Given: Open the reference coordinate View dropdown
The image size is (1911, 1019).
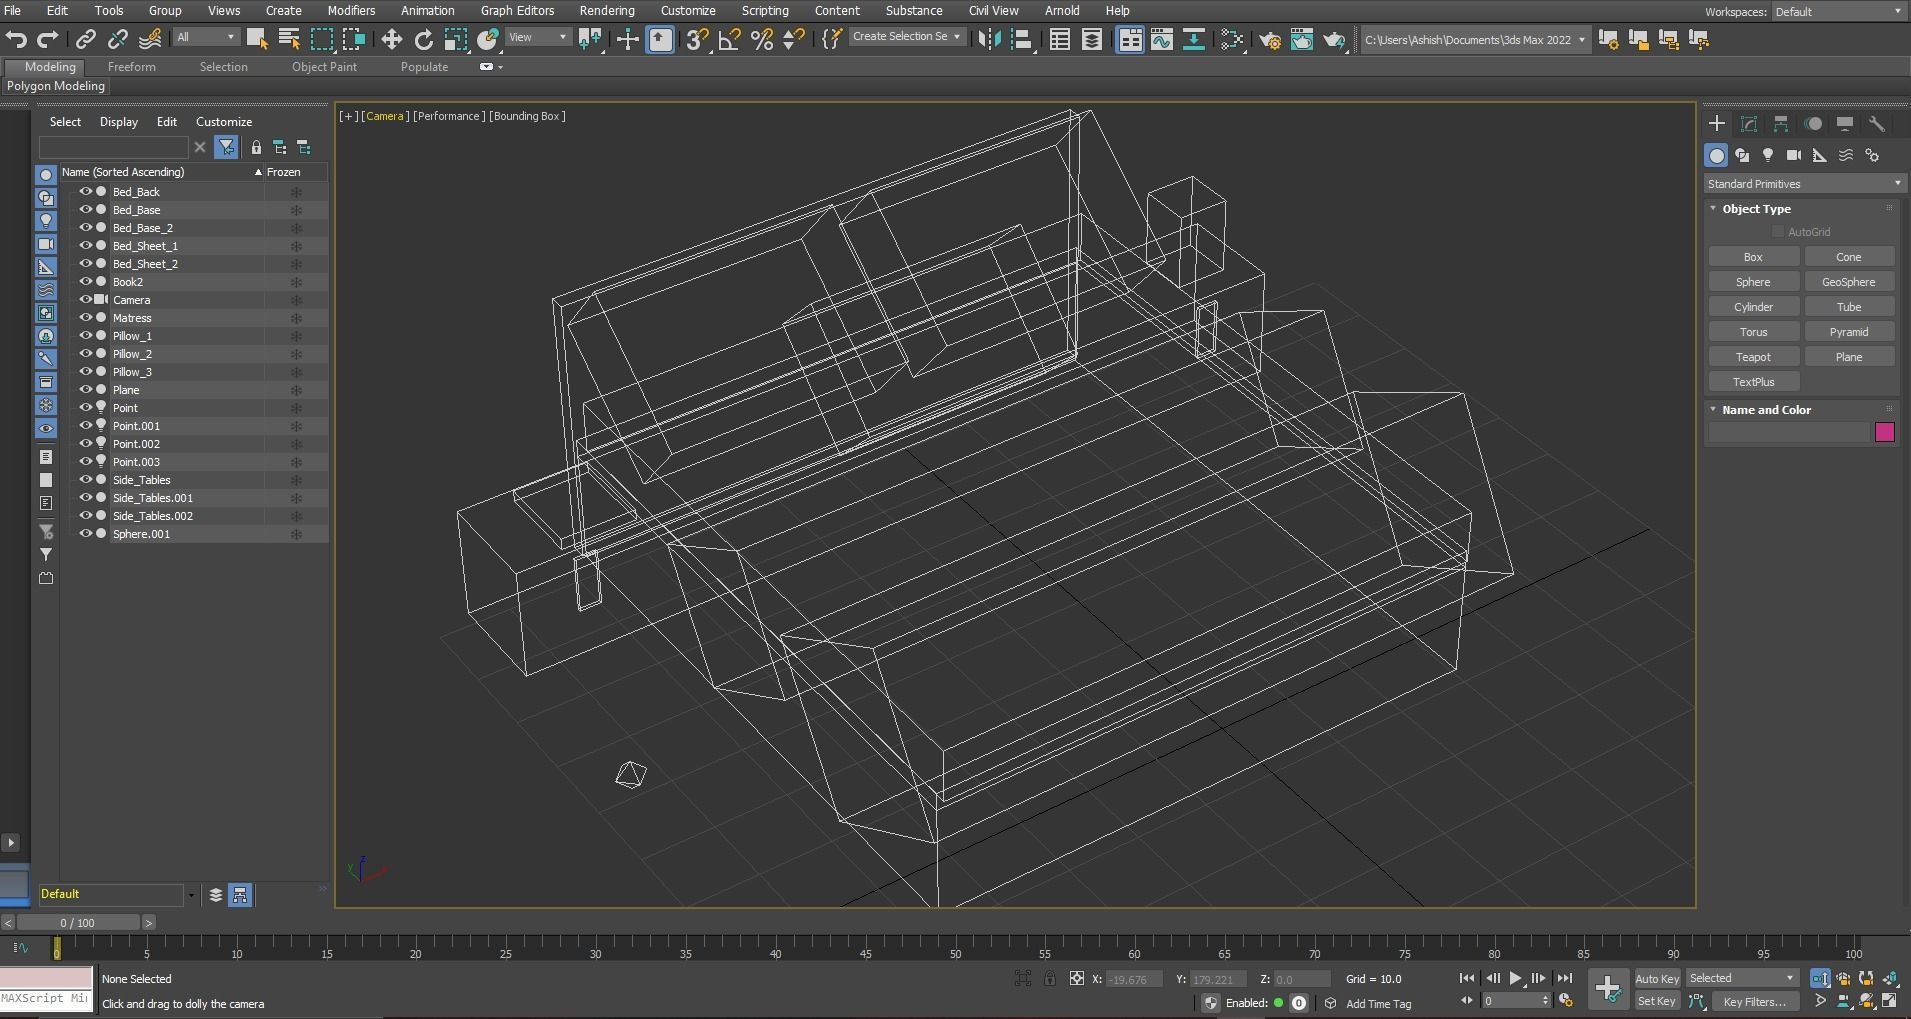Looking at the screenshot, I should coord(537,37).
